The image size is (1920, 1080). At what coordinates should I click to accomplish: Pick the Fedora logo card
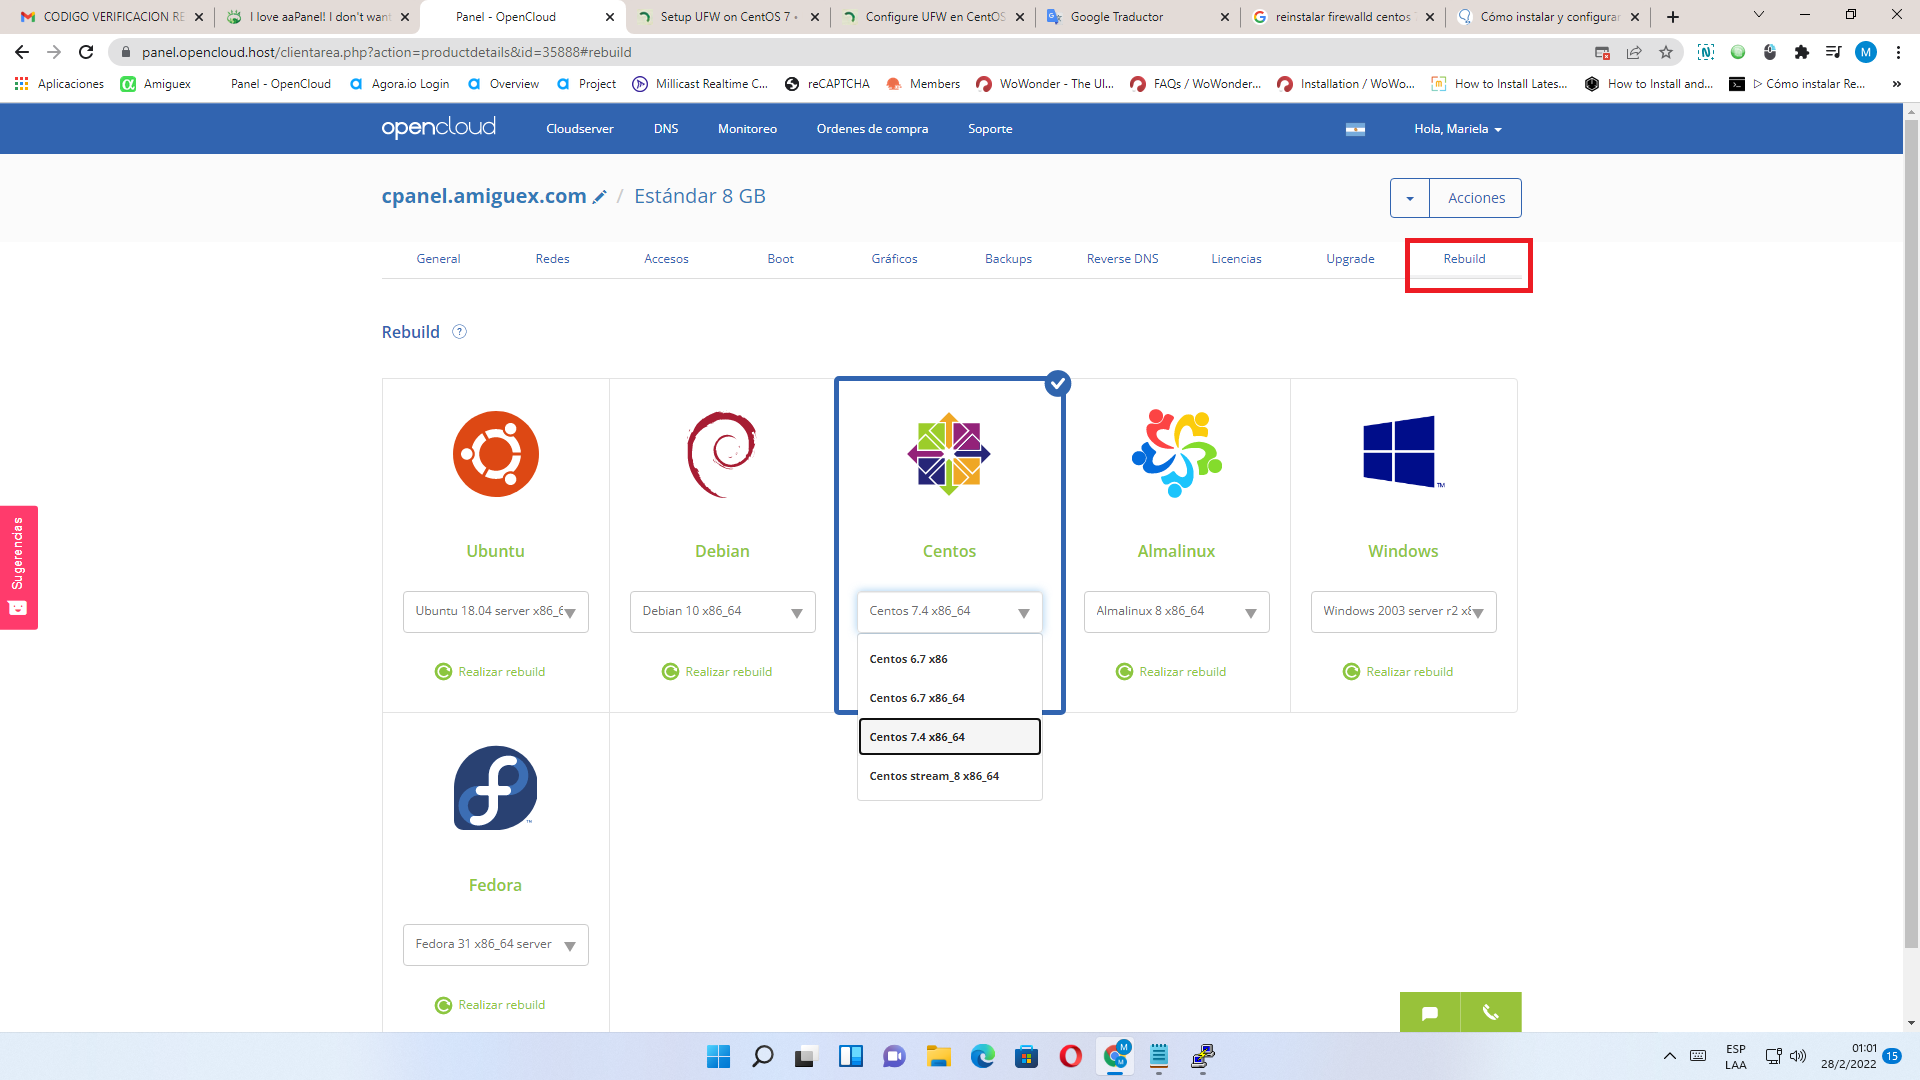click(495, 787)
